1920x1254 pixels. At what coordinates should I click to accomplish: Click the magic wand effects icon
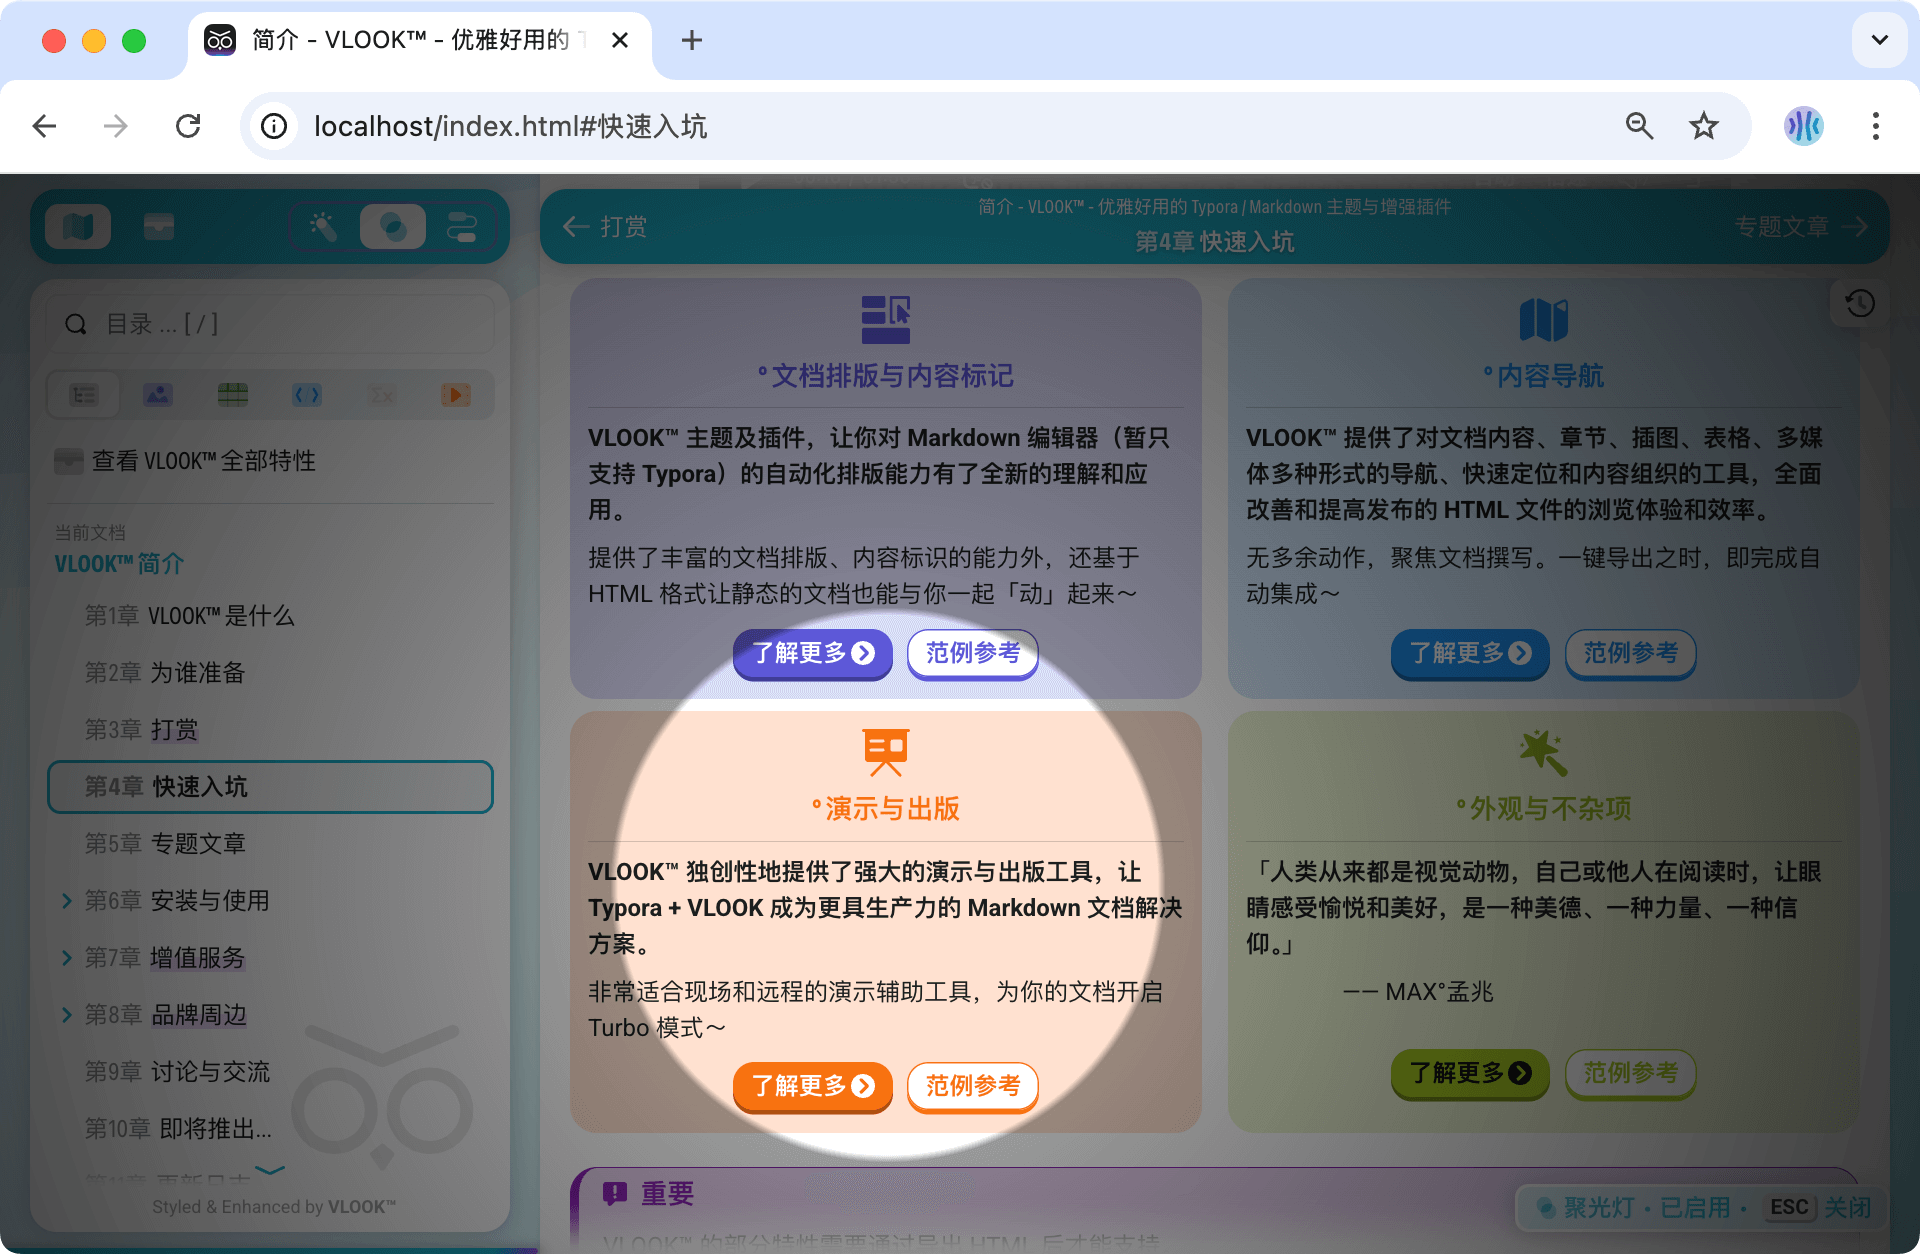tap(322, 226)
